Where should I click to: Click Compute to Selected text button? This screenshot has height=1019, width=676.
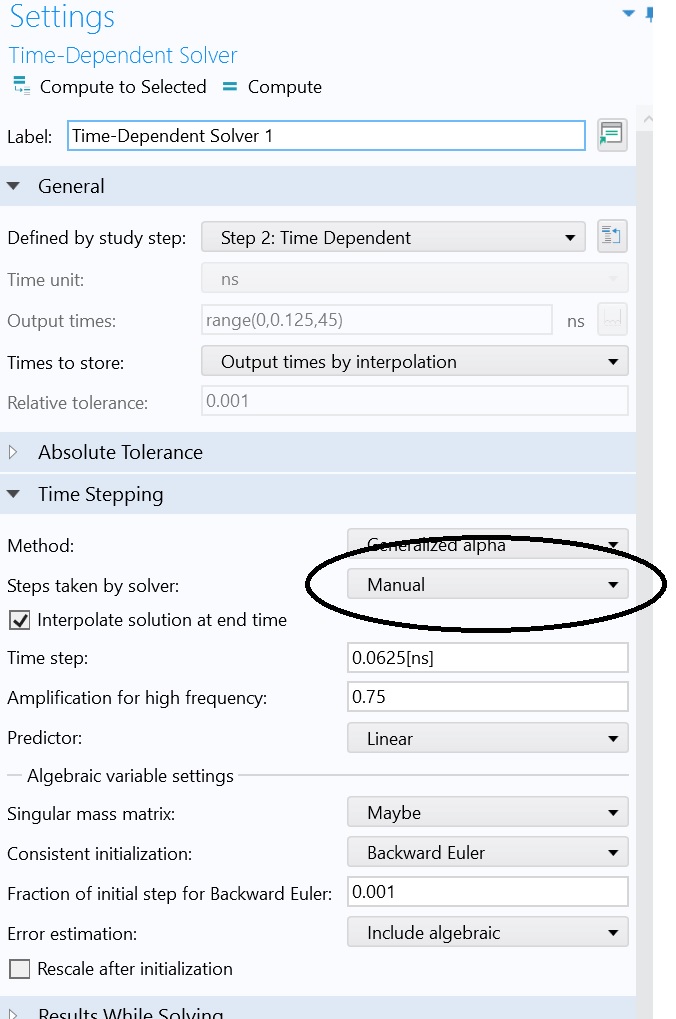point(123,86)
